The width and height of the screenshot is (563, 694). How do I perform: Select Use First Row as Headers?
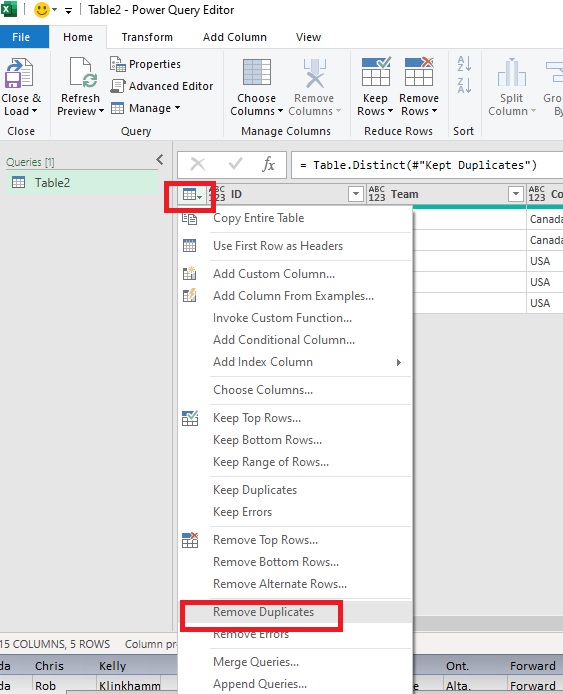[x=295, y=246]
